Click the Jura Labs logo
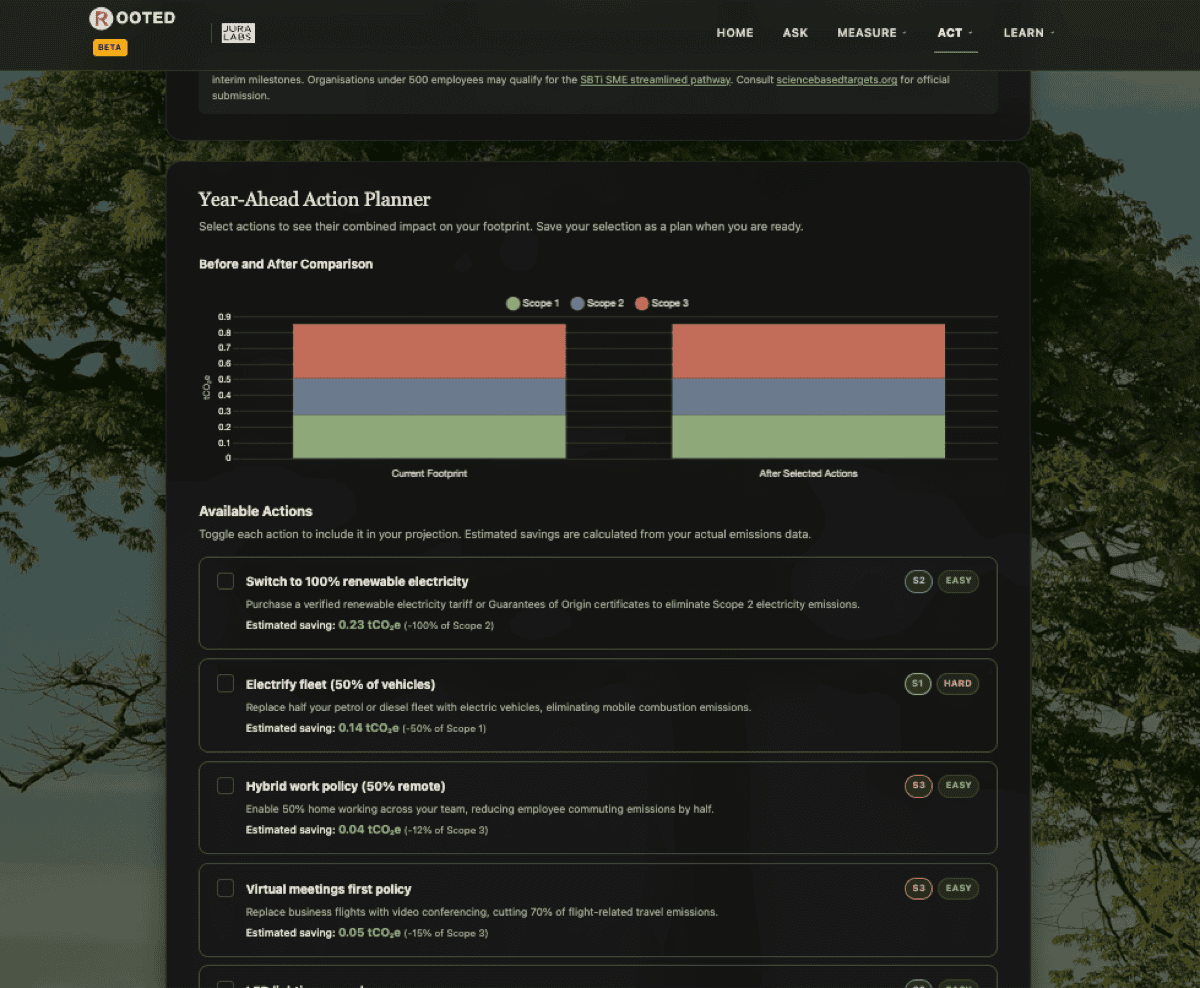Image resolution: width=1200 pixels, height=988 pixels. 237,33
